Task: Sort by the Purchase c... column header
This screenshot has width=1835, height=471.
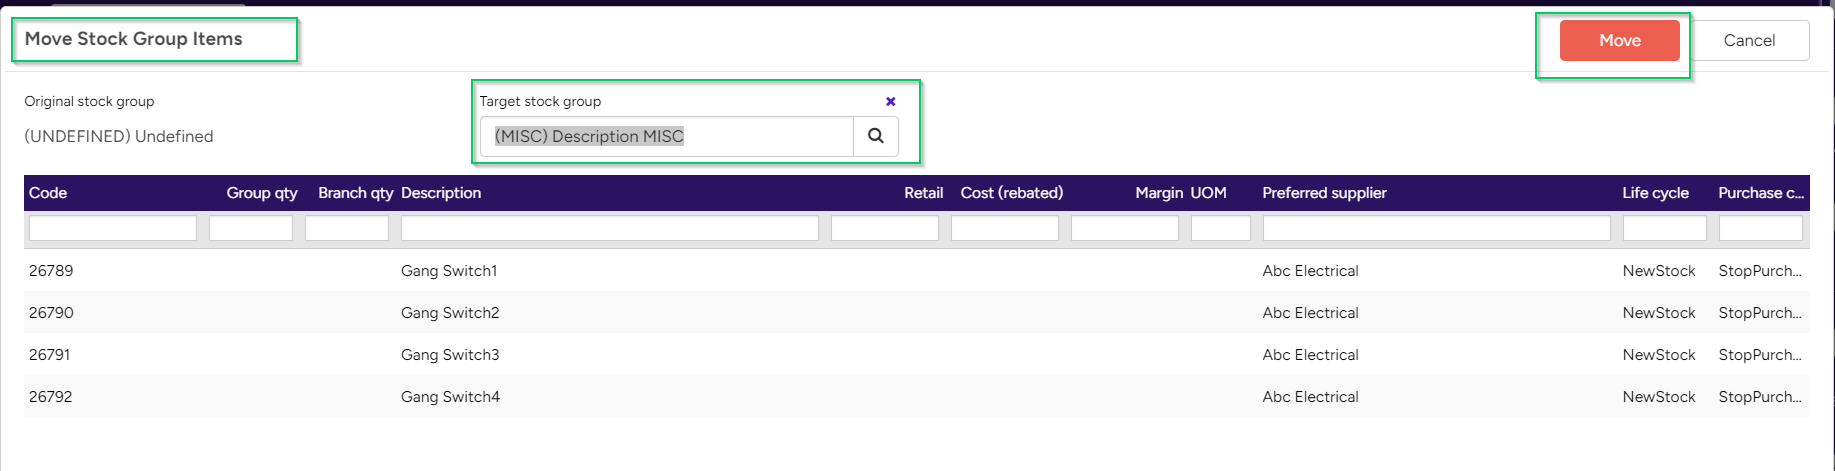Action: pyautogui.click(x=1761, y=193)
